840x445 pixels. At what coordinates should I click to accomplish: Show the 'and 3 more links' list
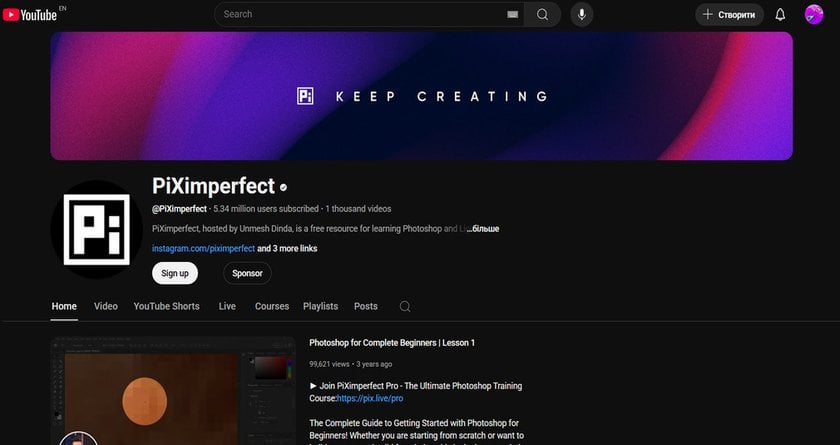tap(287, 248)
